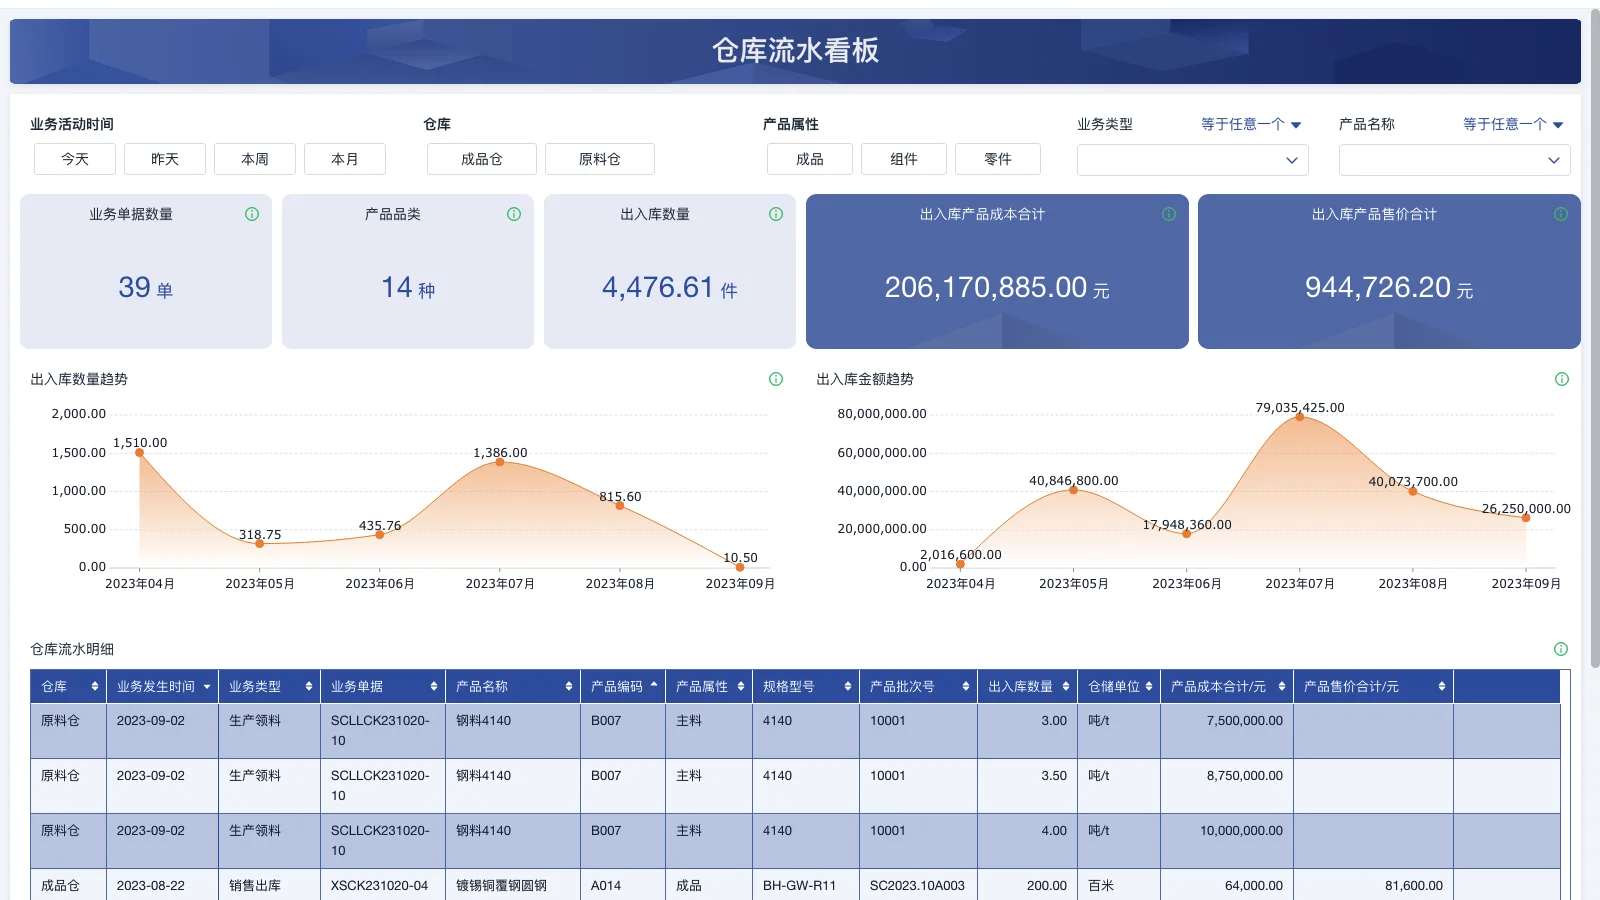Switch to the 本周 time filter
The width and height of the screenshot is (1600, 900).
[254, 158]
